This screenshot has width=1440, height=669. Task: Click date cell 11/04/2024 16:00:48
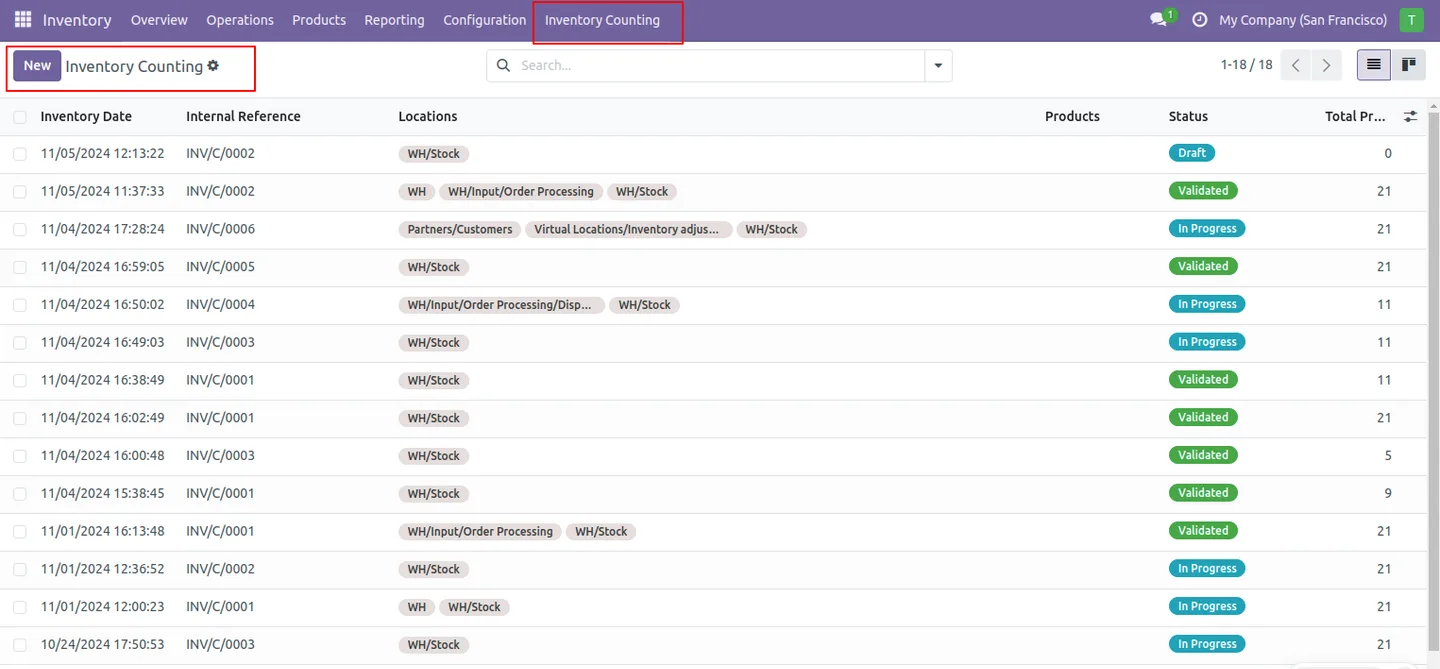coord(103,456)
